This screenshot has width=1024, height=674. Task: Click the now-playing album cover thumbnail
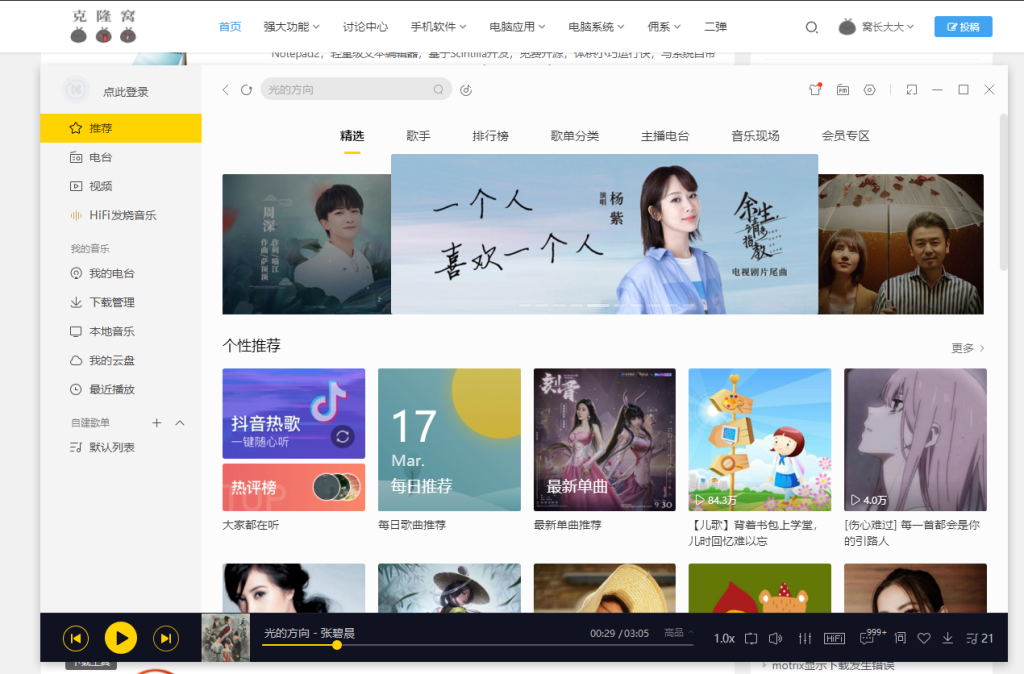[x=225, y=638]
